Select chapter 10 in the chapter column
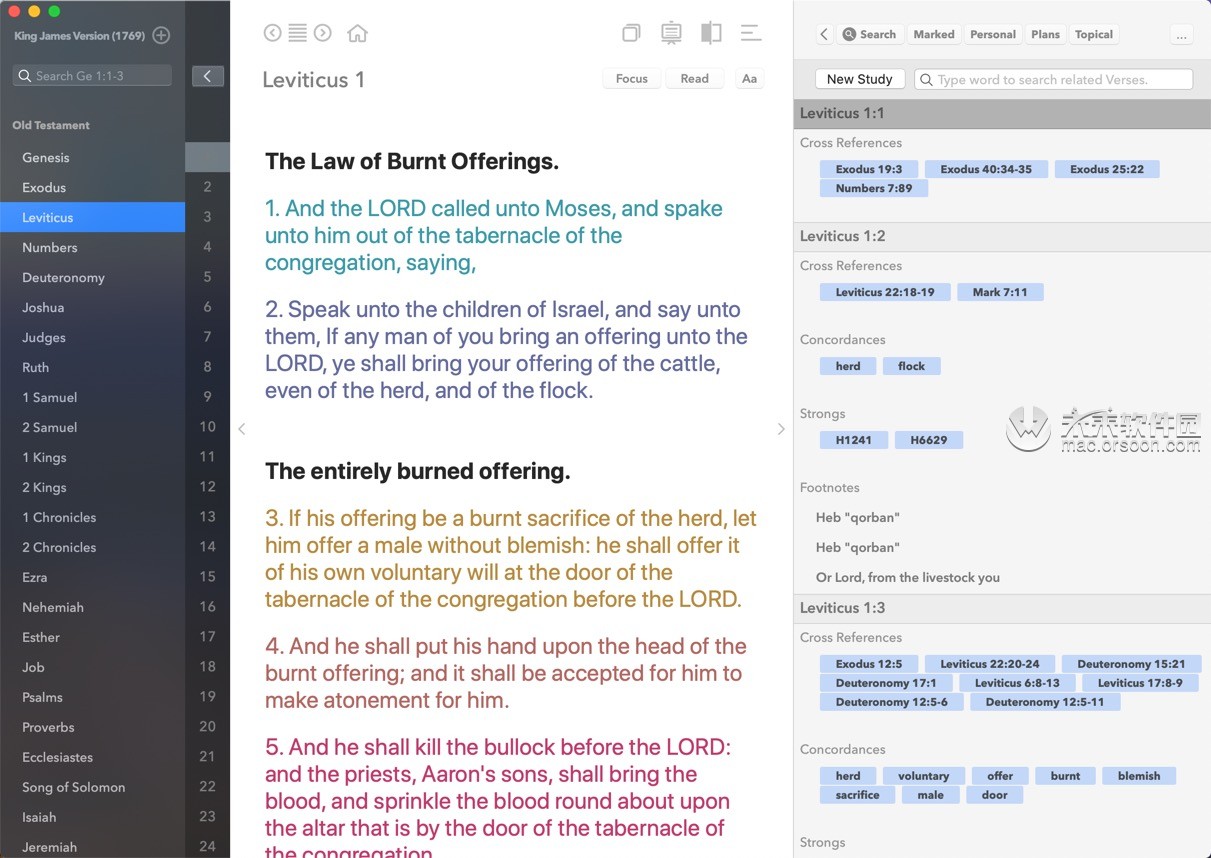 point(207,427)
